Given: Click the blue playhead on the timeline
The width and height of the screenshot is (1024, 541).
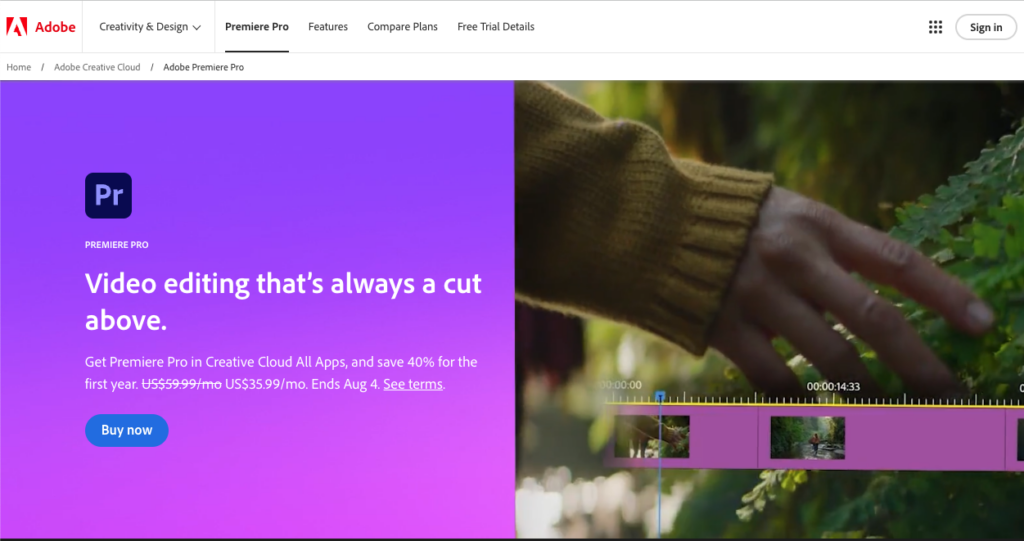Looking at the screenshot, I should click(x=660, y=396).
